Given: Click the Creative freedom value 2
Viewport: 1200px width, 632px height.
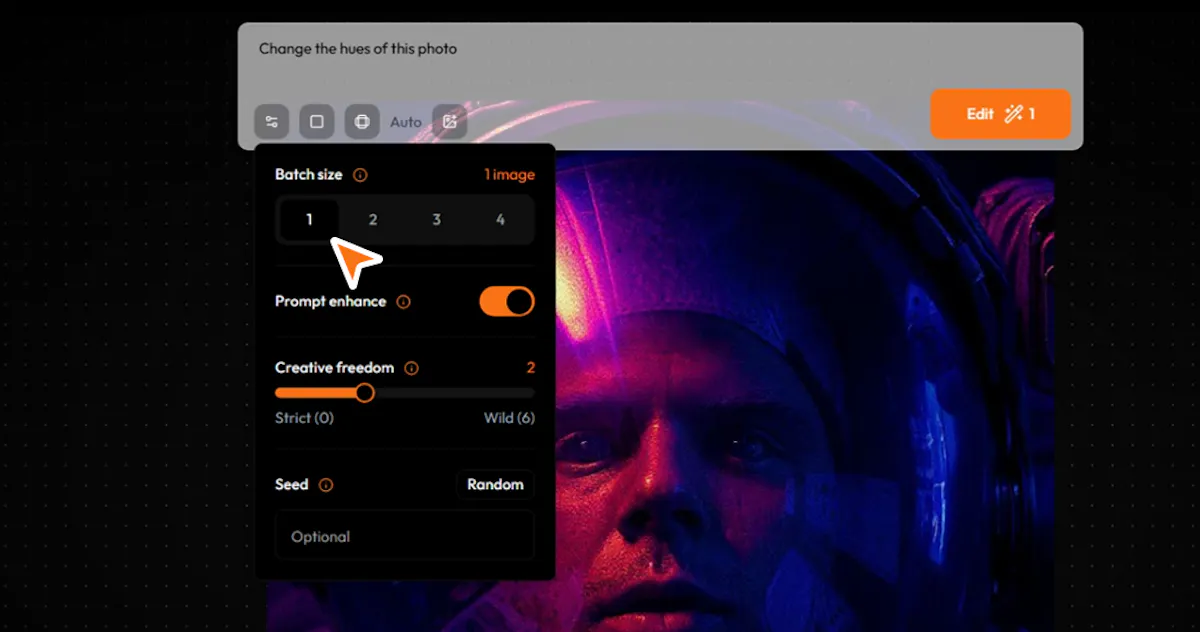Looking at the screenshot, I should pyautogui.click(x=531, y=368).
